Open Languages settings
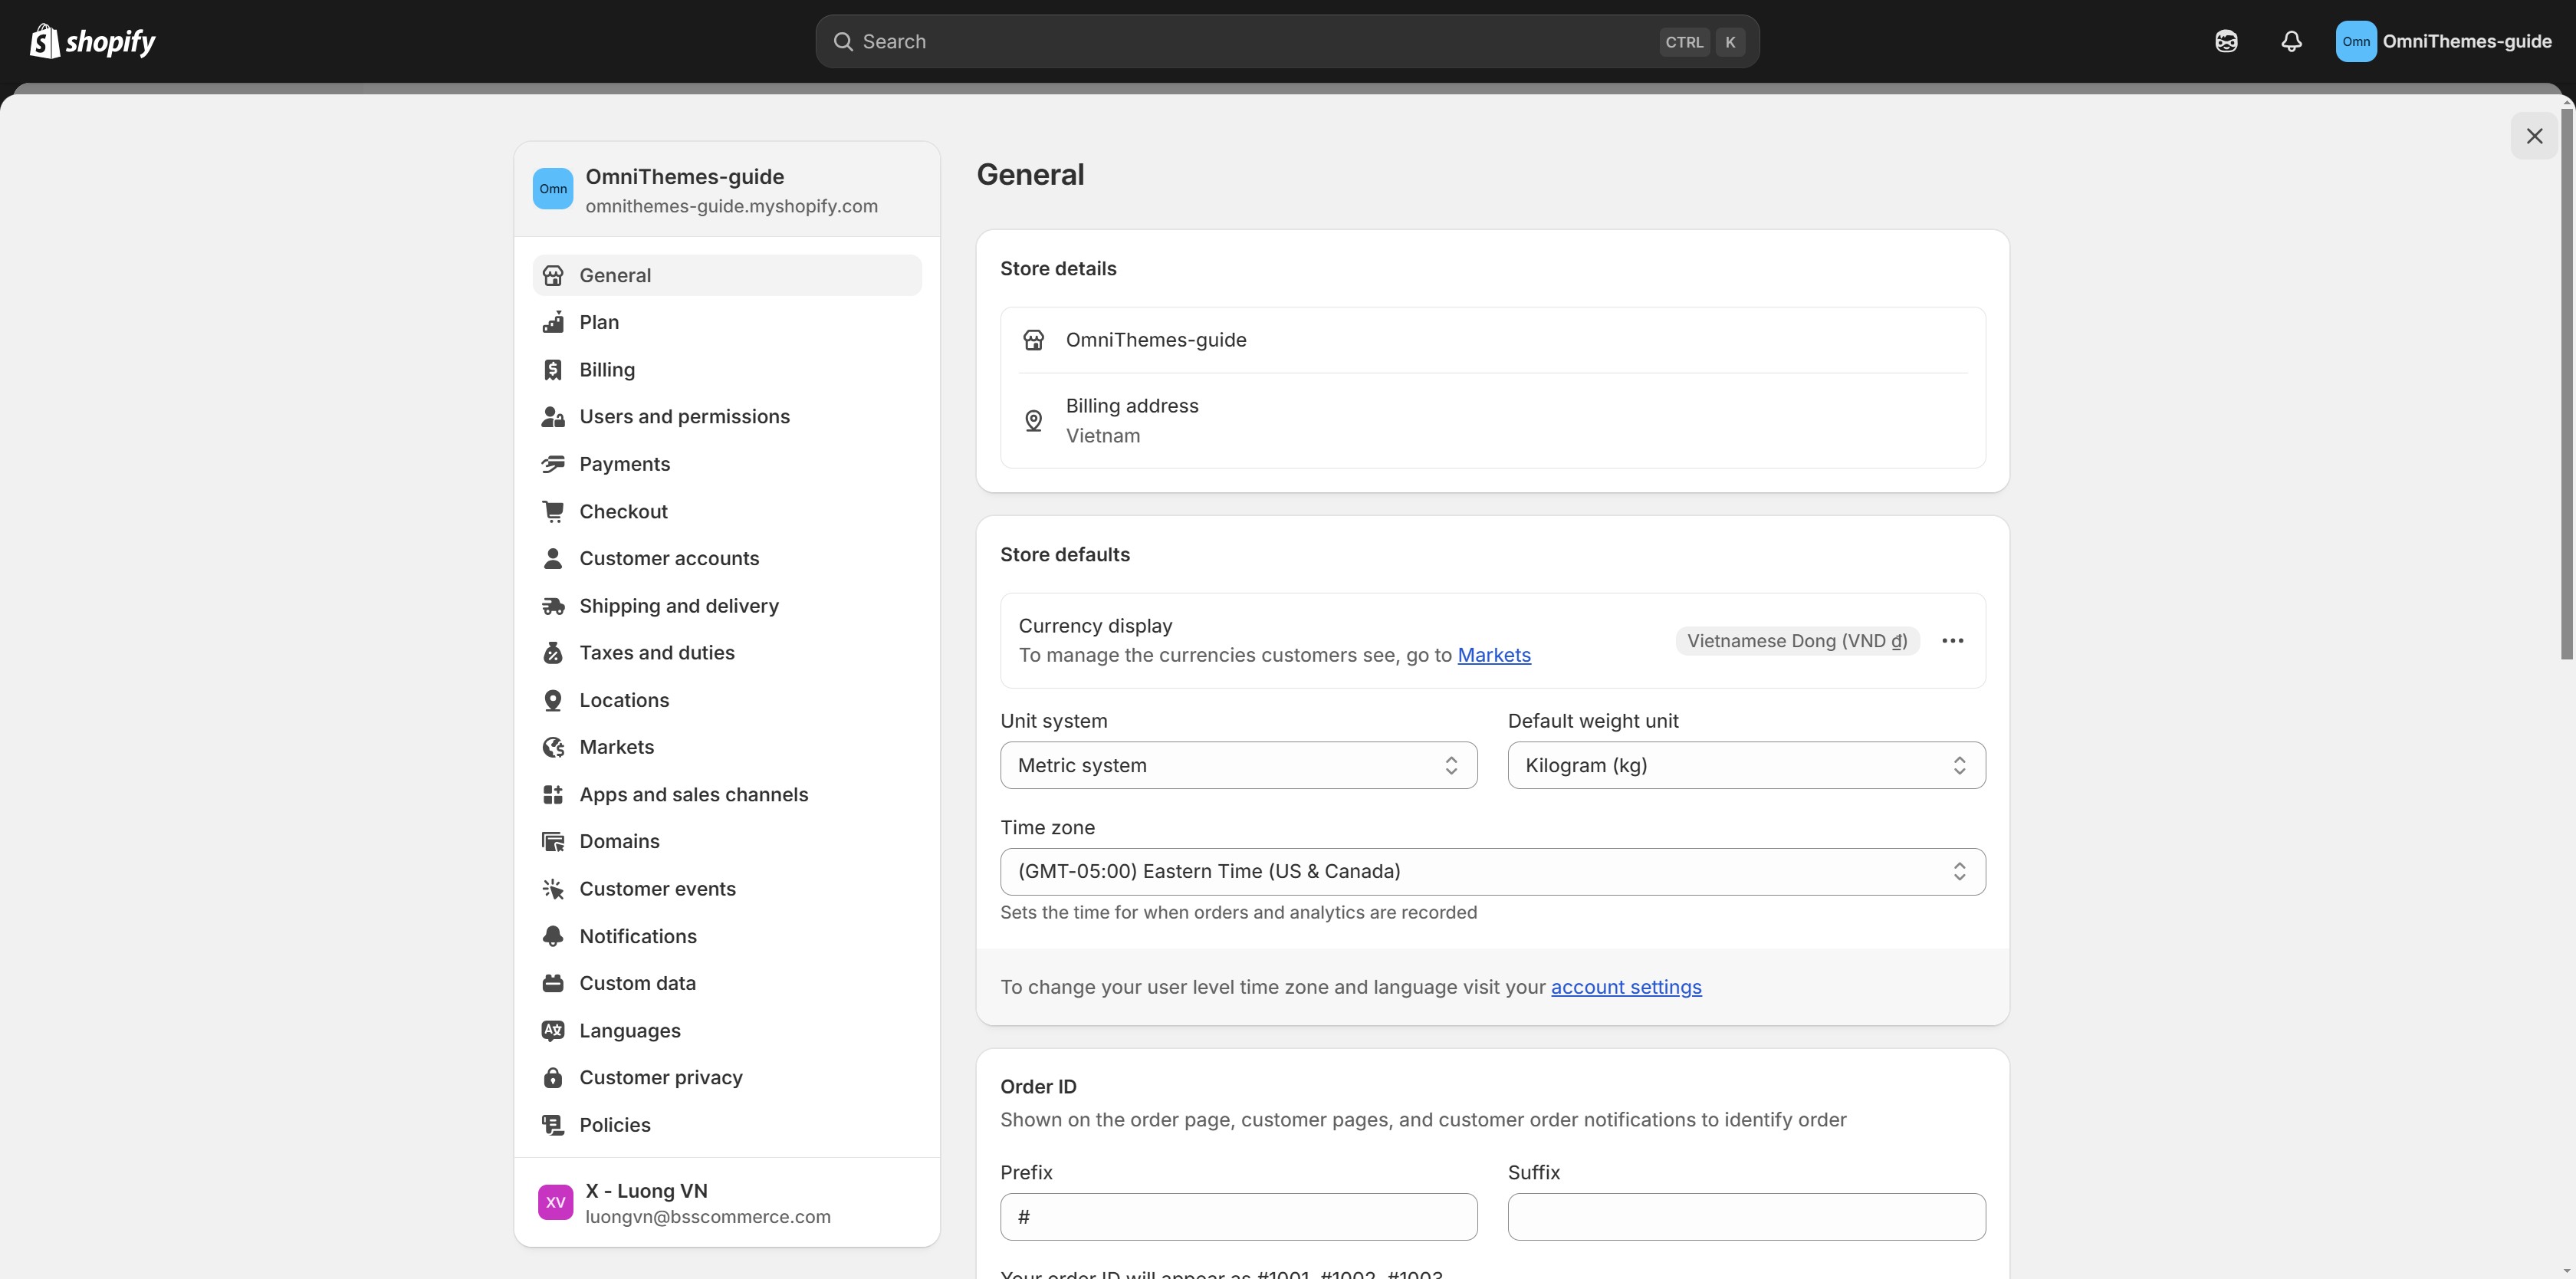Screen dimensions: 2576x1279 727,1031
